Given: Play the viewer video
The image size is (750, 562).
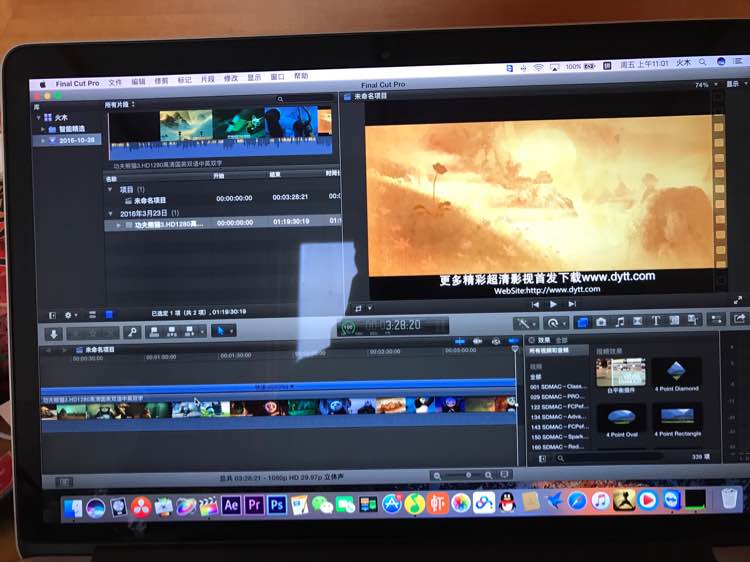Looking at the screenshot, I should (553, 304).
